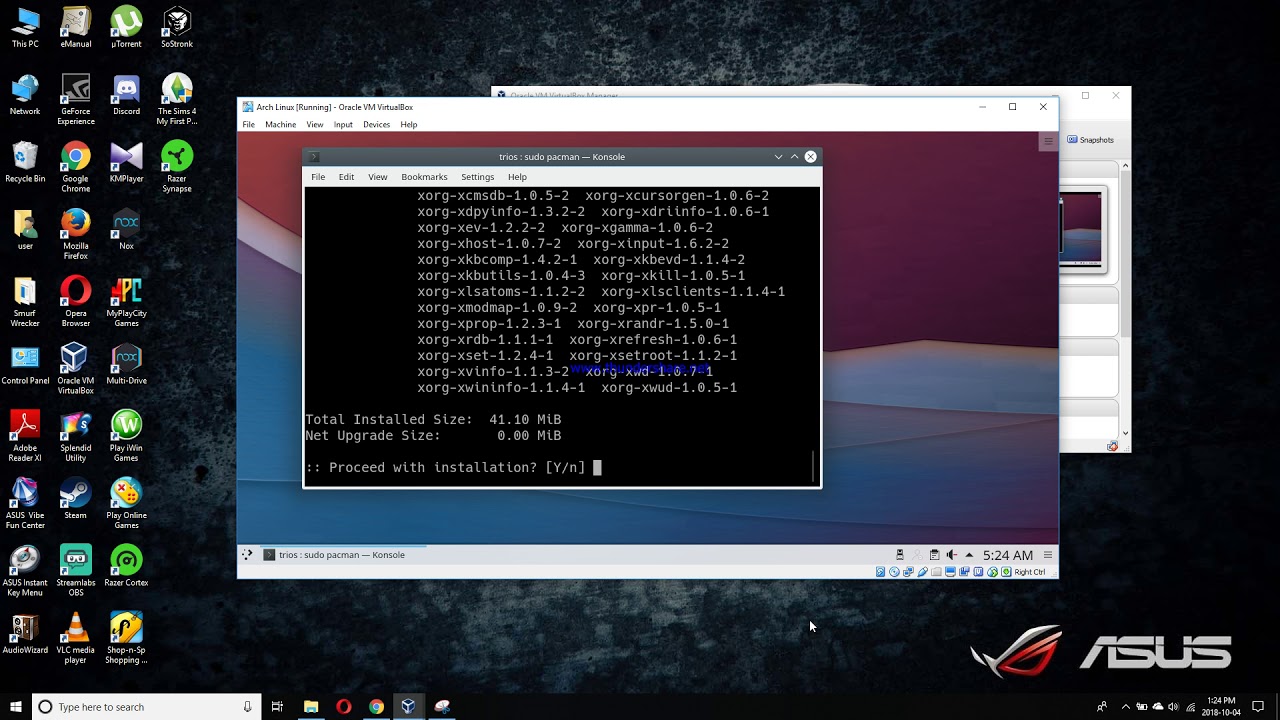
Task: Open Konsole's Edit menu
Action: click(x=346, y=177)
